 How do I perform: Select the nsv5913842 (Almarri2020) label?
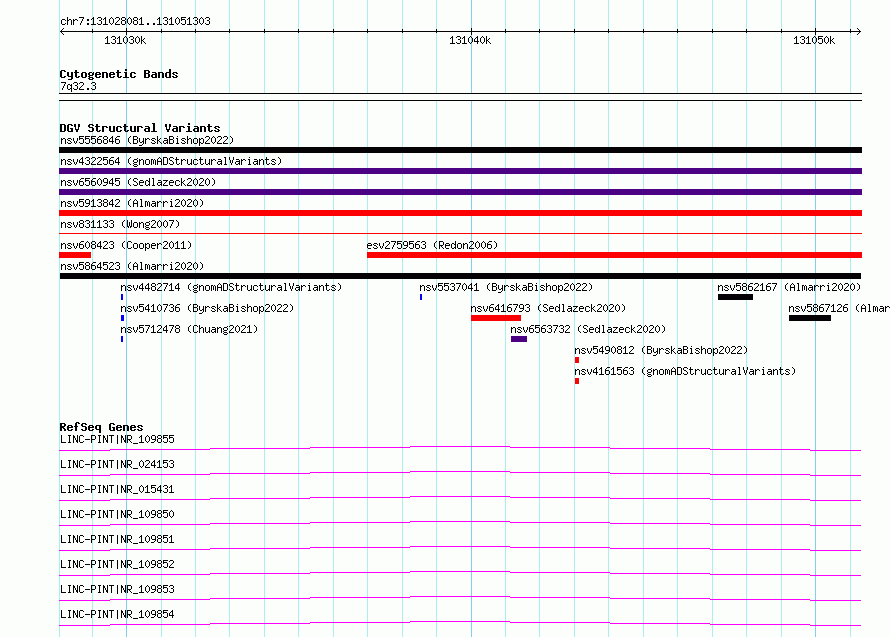(132, 203)
